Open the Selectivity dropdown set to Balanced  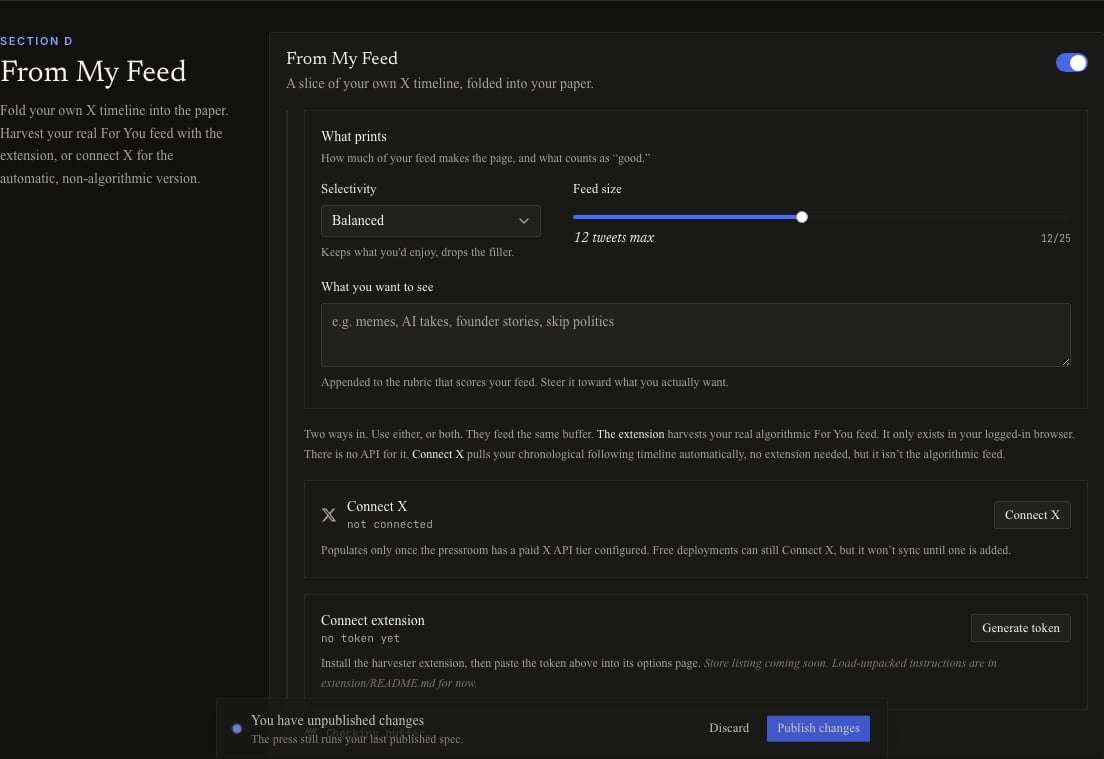pos(430,220)
